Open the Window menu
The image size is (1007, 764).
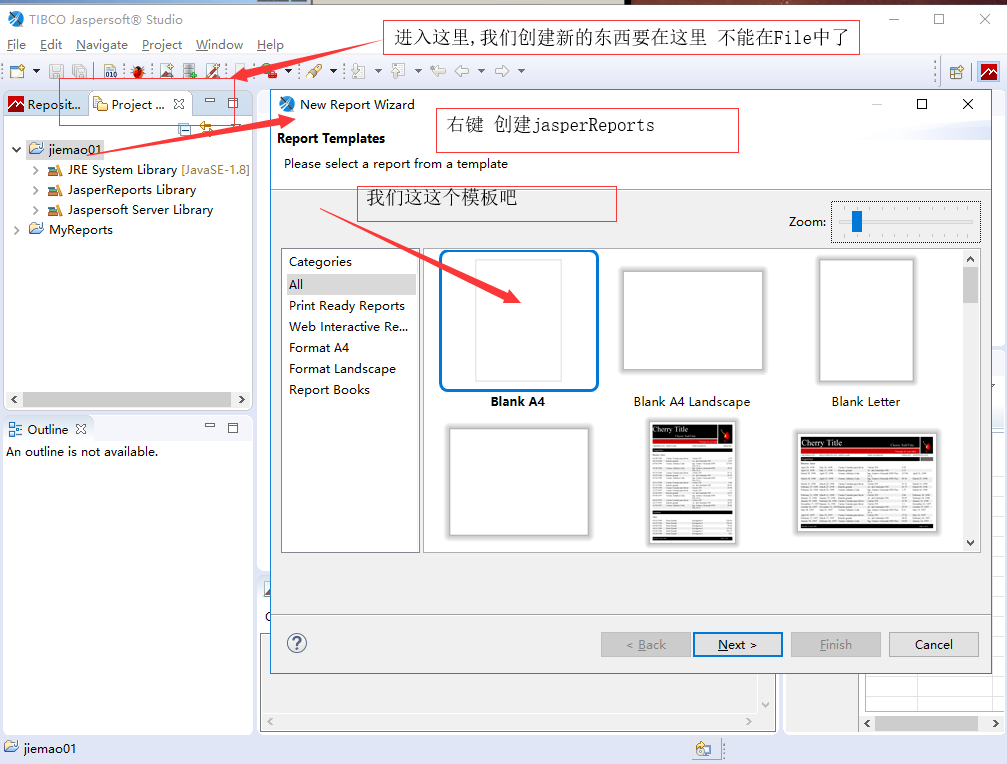pos(219,45)
